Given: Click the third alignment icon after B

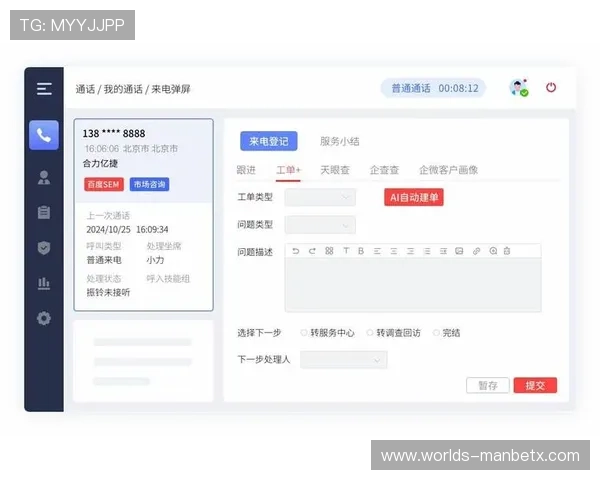Looking at the screenshot, I should (410, 251).
